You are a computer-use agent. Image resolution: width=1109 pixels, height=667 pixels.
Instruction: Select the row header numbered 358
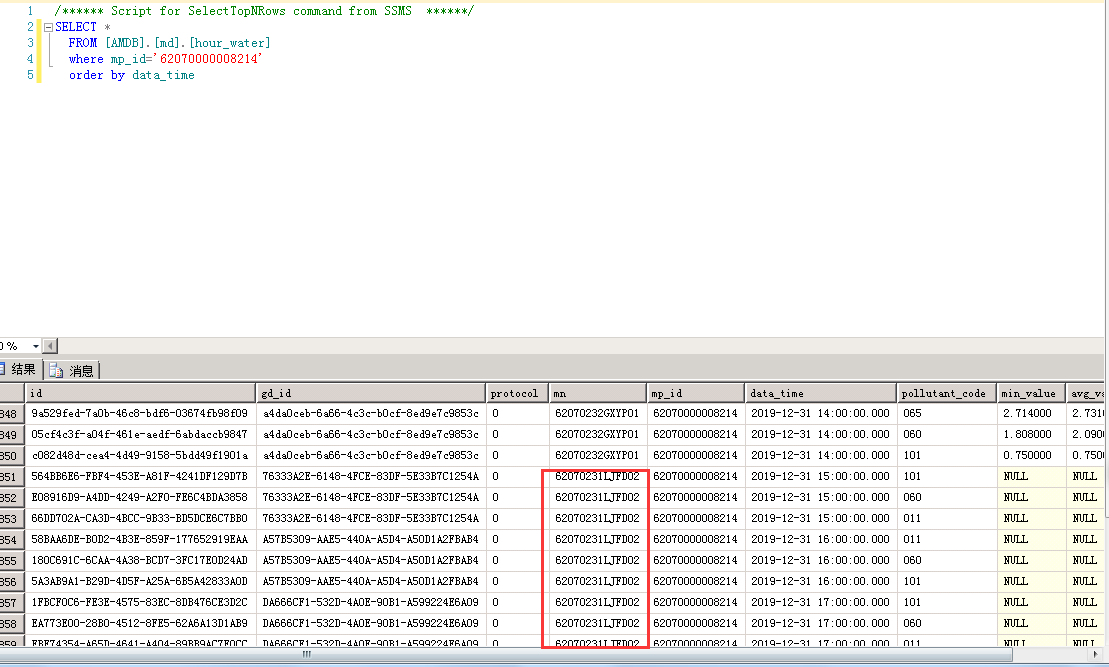tap(12, 624)
